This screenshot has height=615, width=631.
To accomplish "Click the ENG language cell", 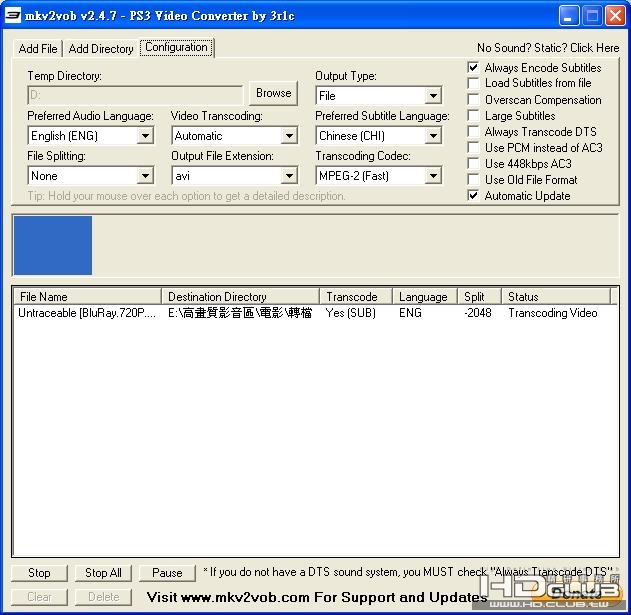I will [x=410, y=313].
